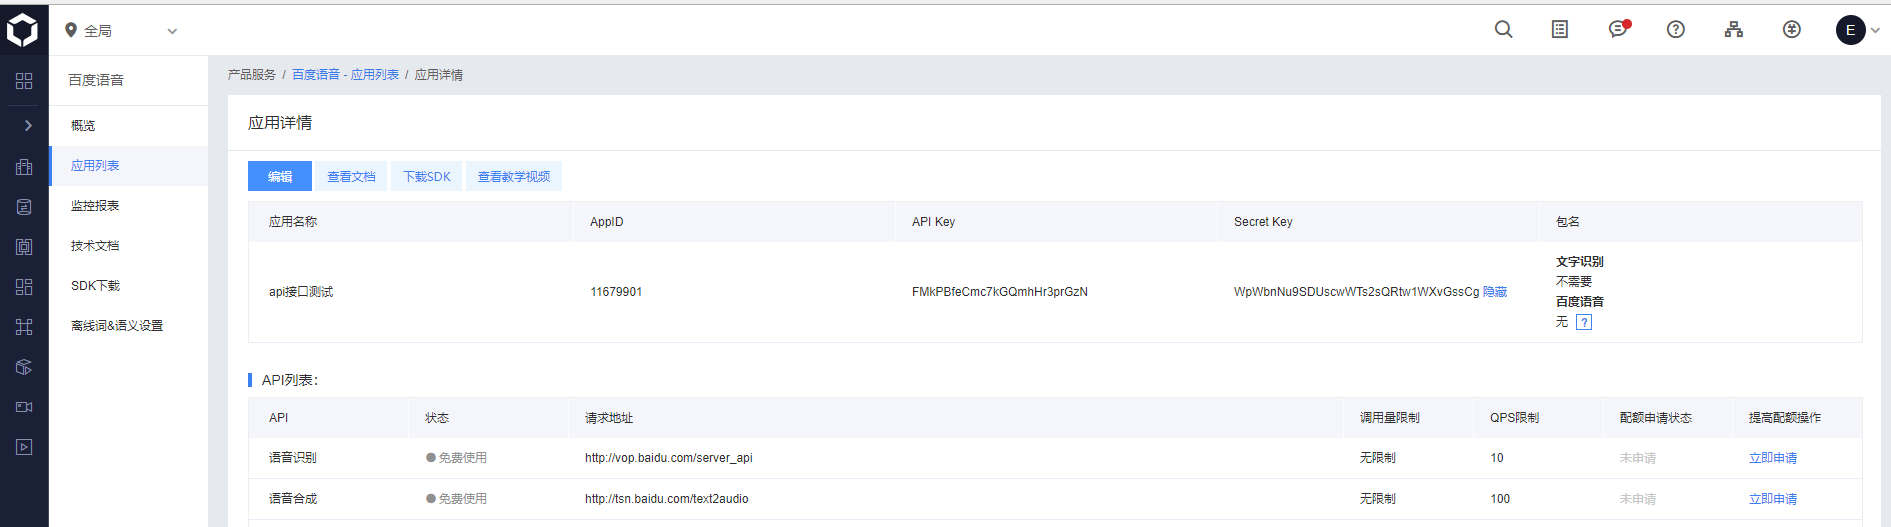
Task: Click the blue 编辑 button
Action: pyautogui.click(x=280, y=177)
